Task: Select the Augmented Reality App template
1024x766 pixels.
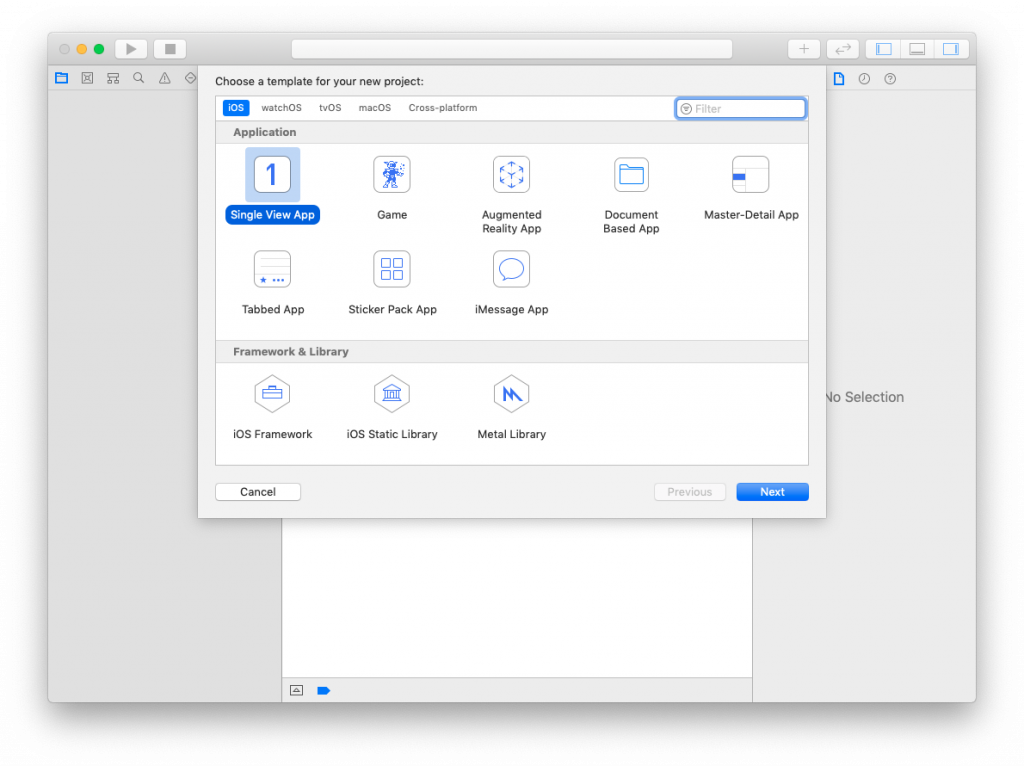Action: pyautogui.click(x=511, y=194)
